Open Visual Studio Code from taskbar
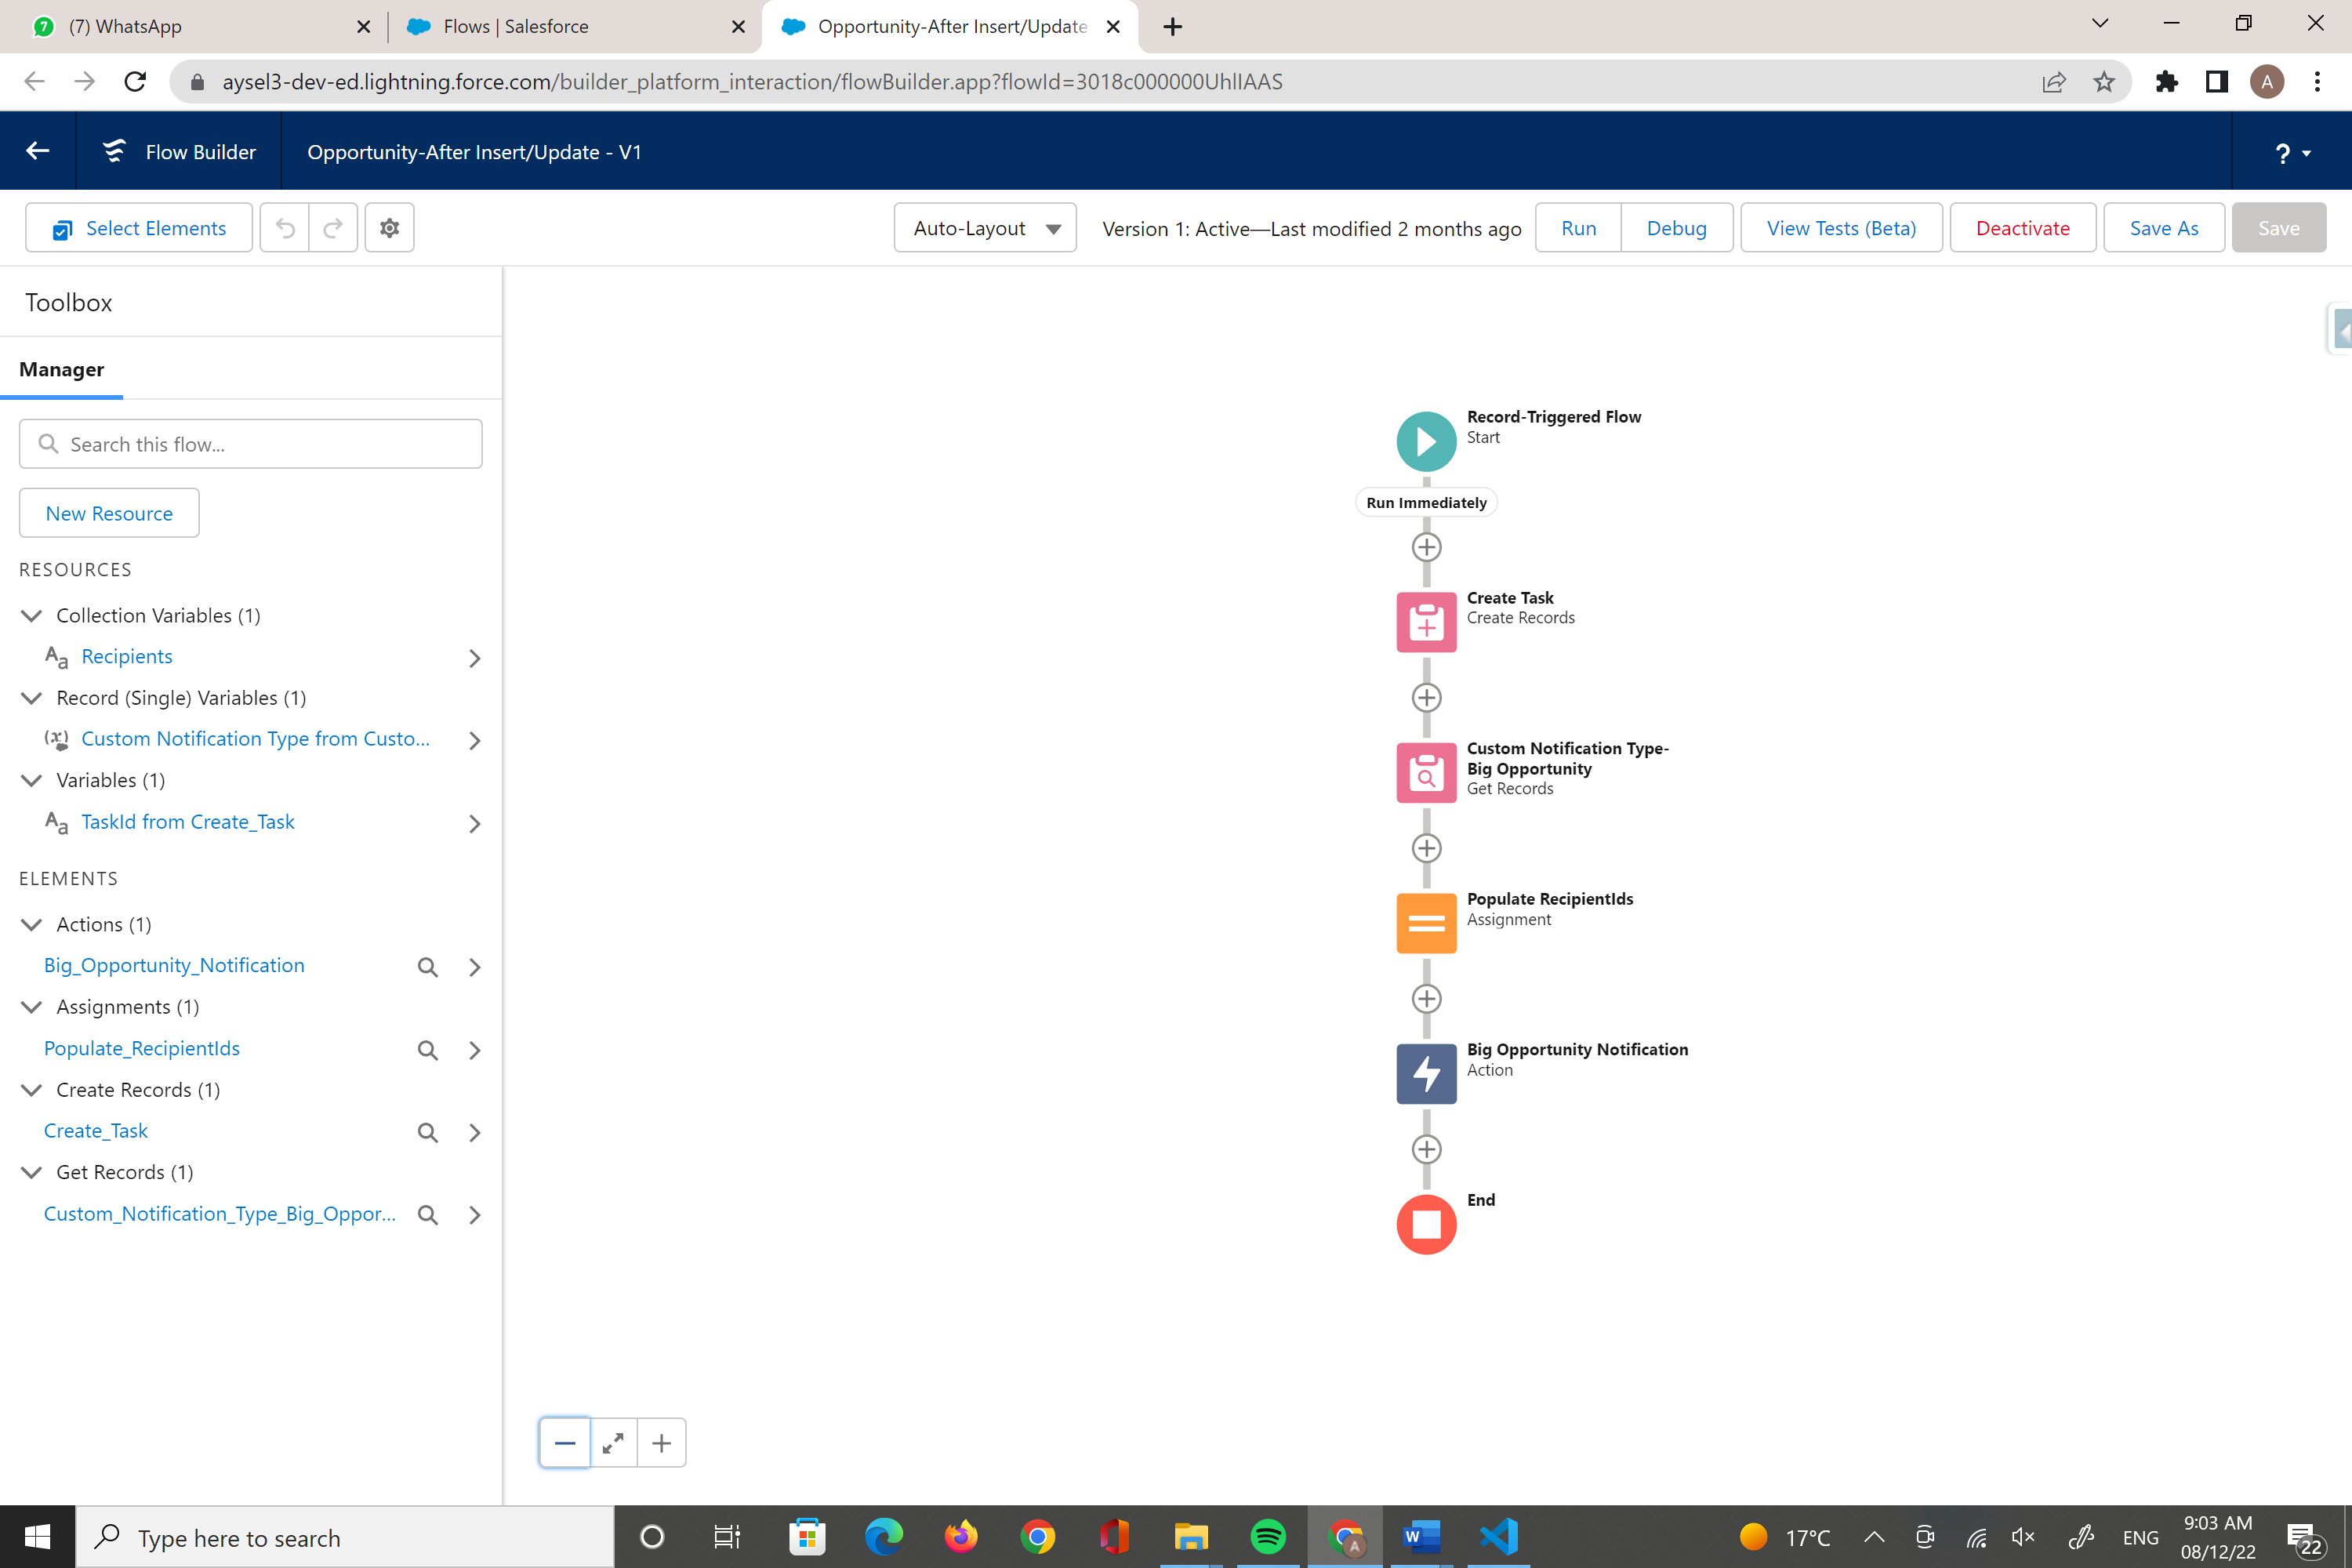 pyautogui.click(x=1498, y=1536)
